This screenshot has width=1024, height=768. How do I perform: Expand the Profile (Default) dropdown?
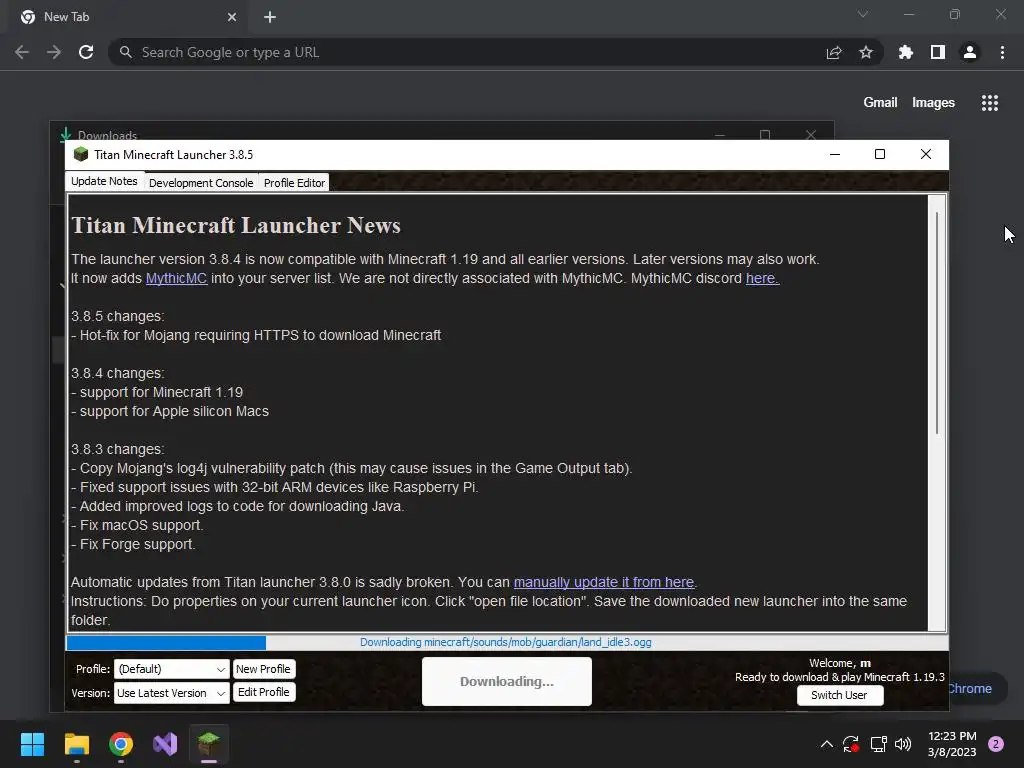[171, 669]
